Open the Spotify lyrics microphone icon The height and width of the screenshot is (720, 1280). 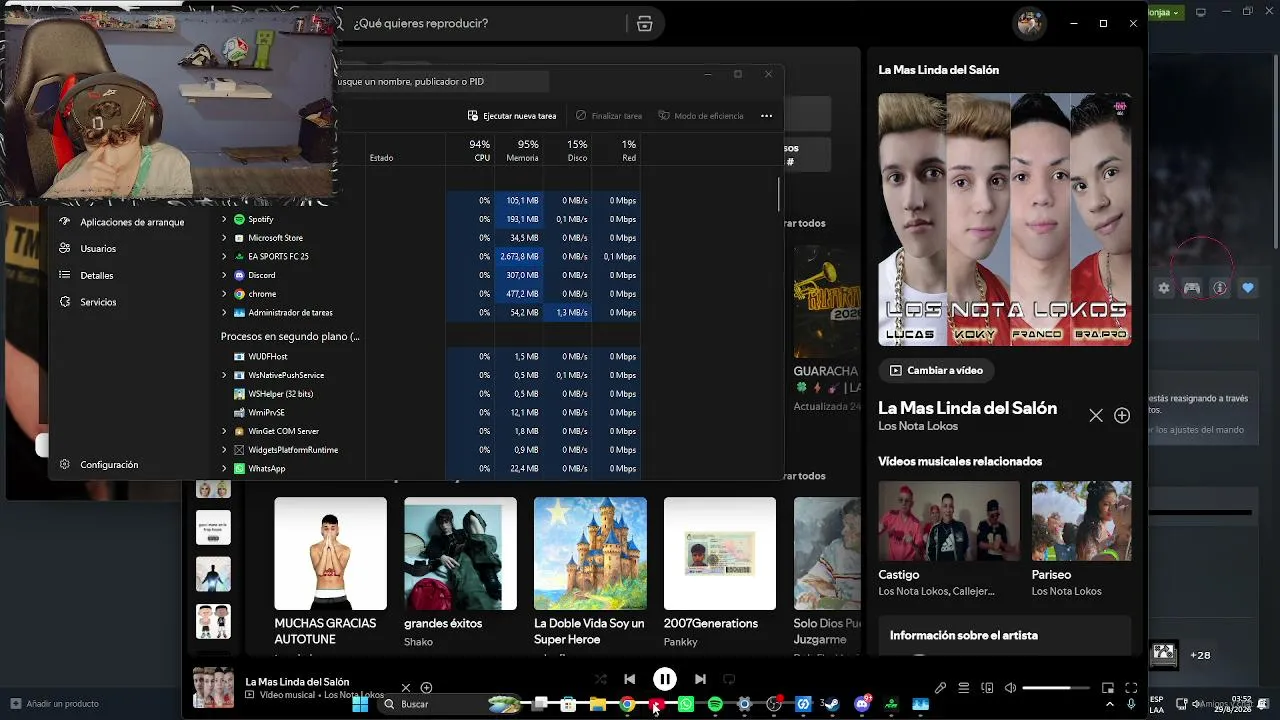pos(940,688)
